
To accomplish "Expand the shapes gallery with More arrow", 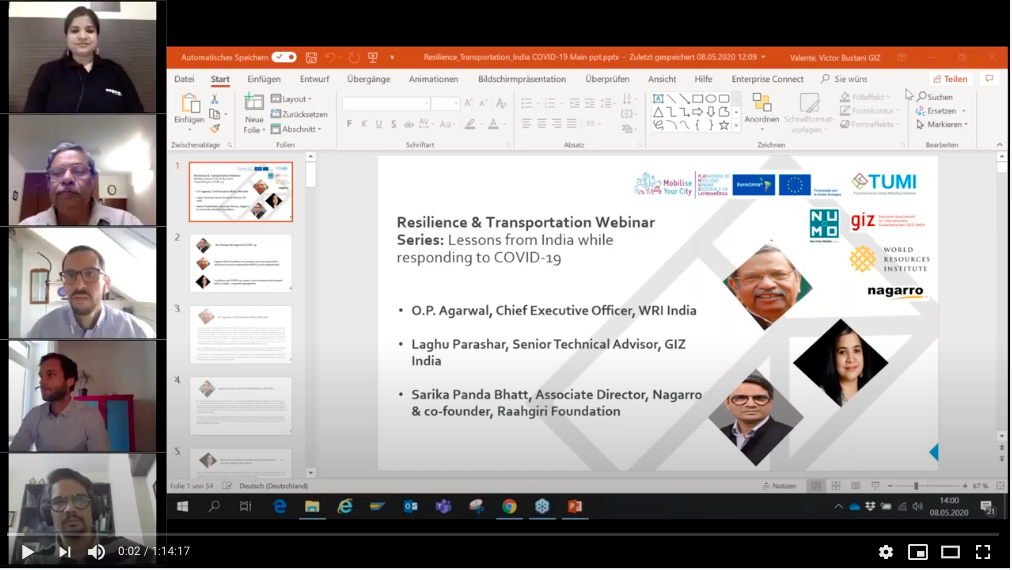I will pyautogui.click(x=736, y=127).
